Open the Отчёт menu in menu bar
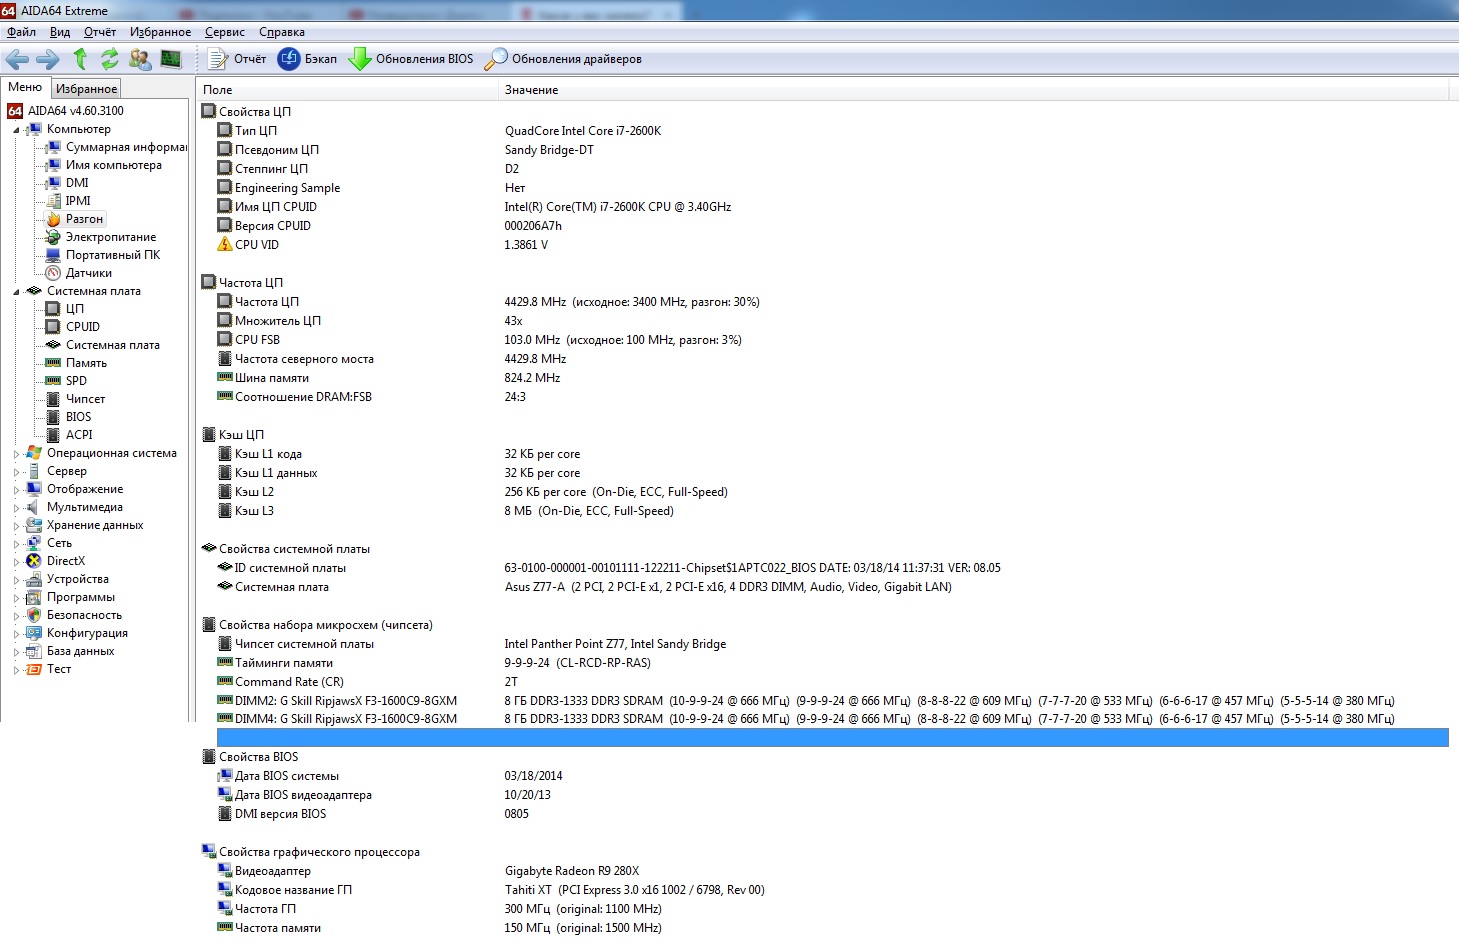Image resolution: width=1459 pixels, height=941 pixels. pyautogui.click(x=100, y=32)
